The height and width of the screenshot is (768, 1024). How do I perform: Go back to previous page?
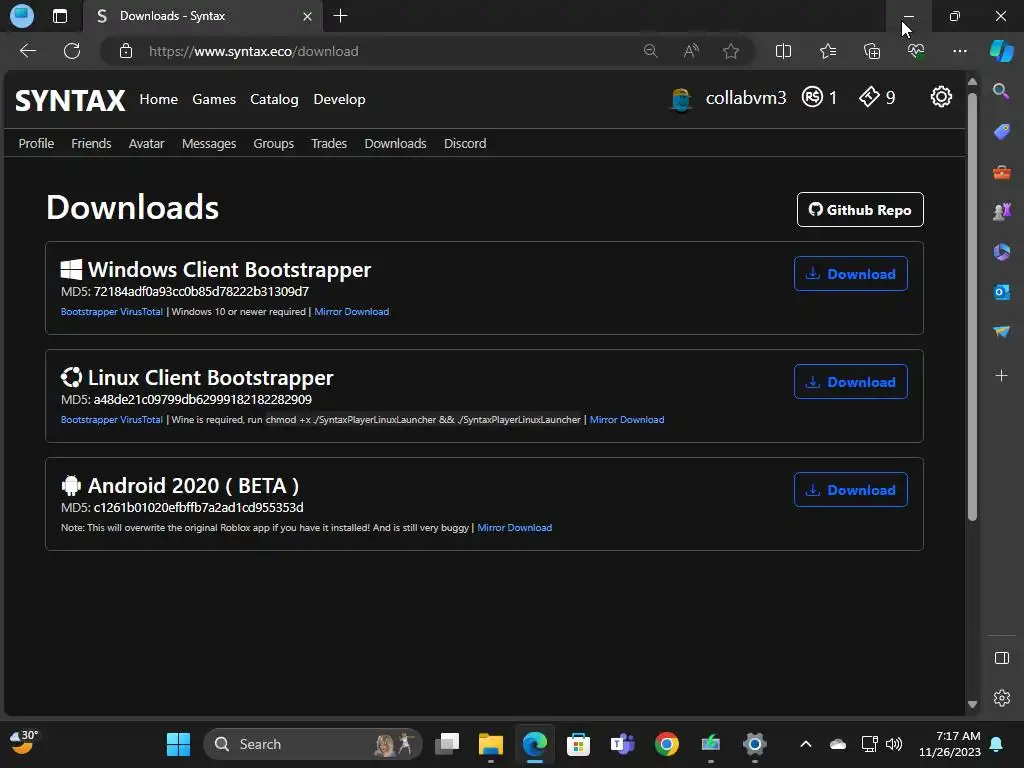click(x=28, y=51)
